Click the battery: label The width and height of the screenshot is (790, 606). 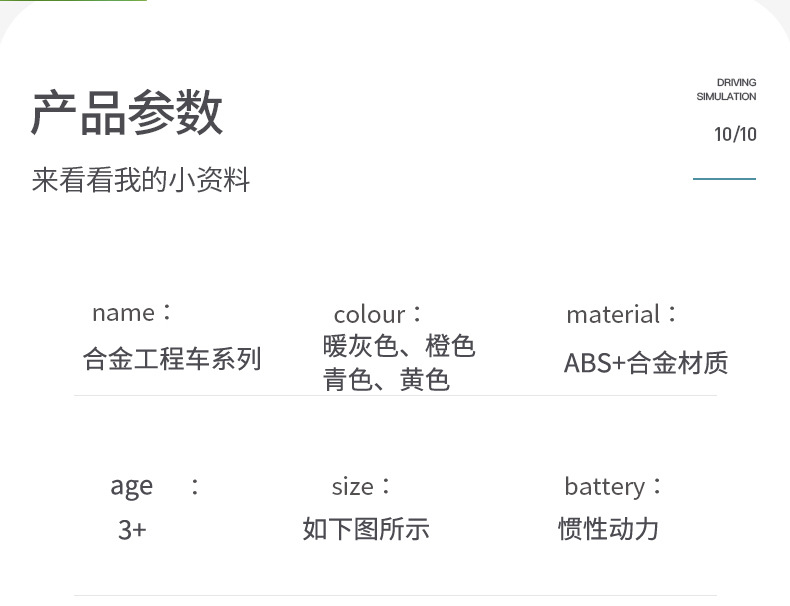pos(613,487)
